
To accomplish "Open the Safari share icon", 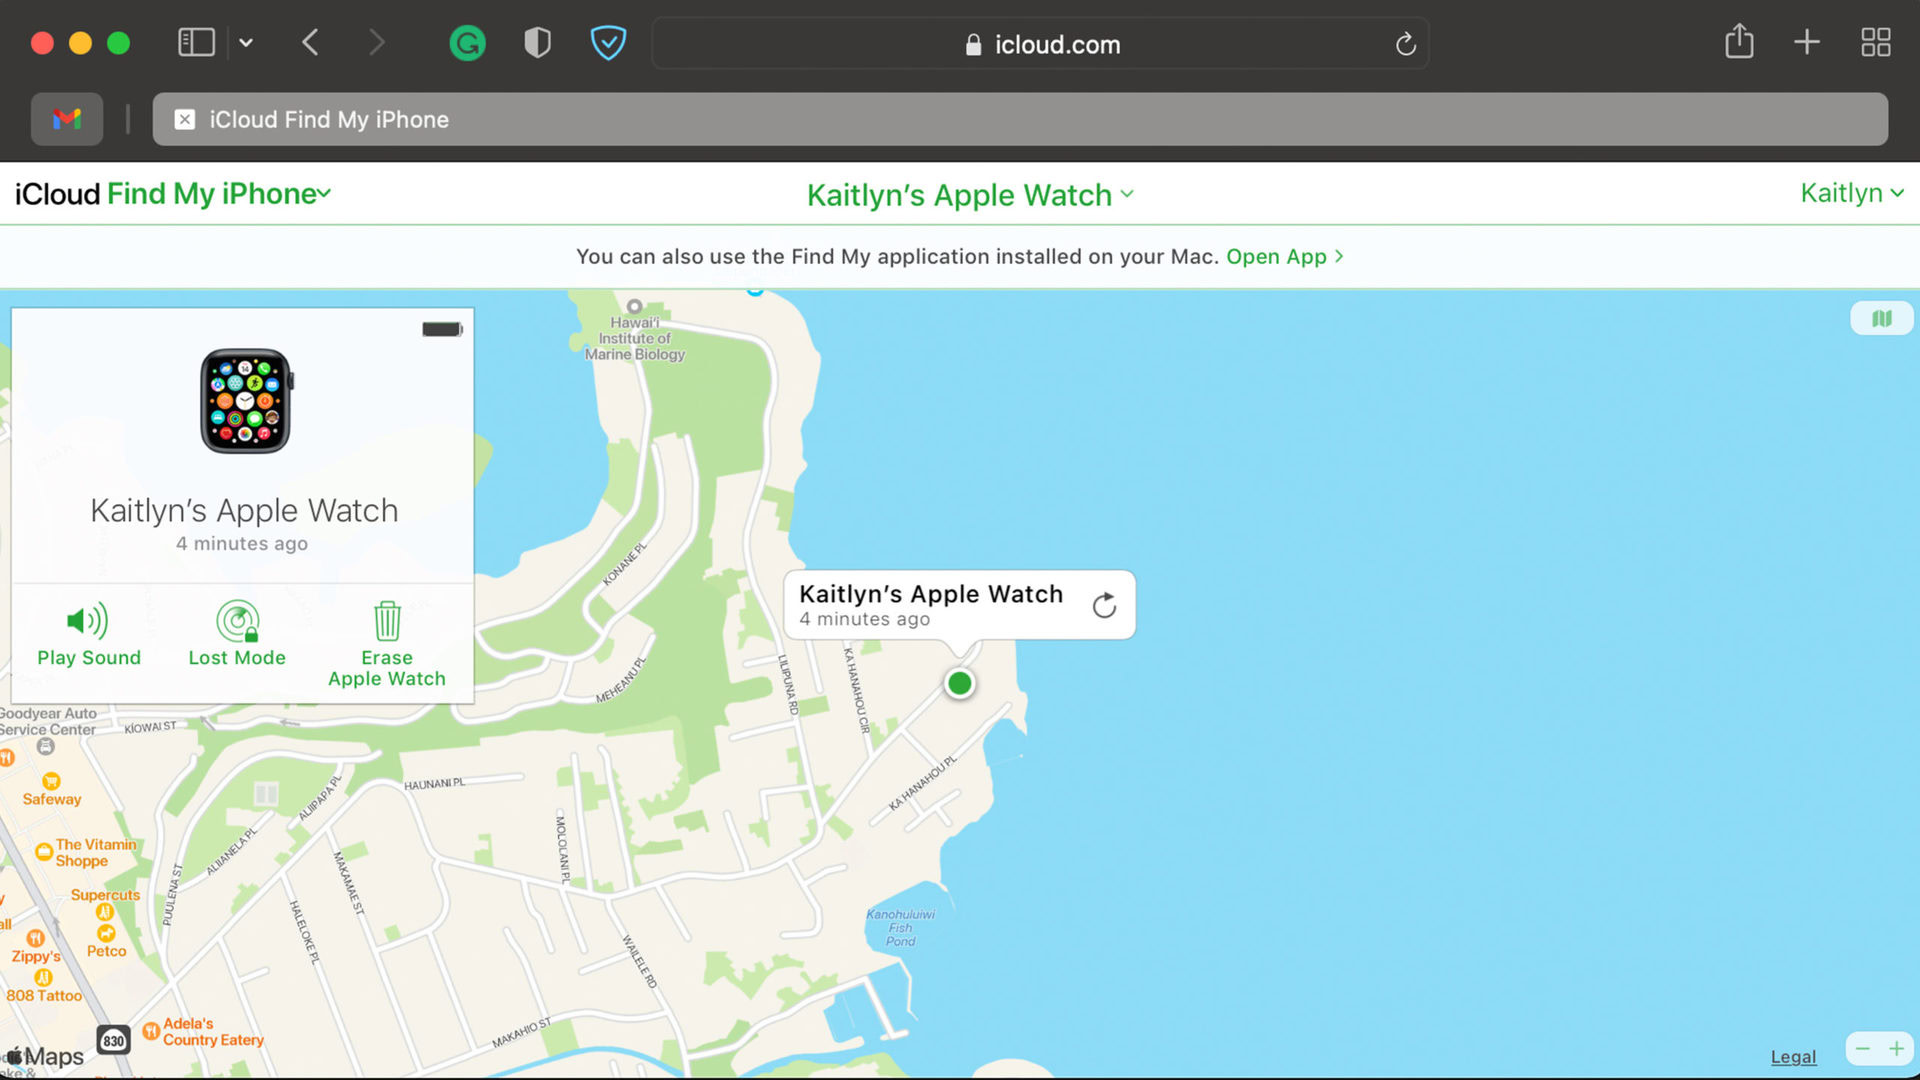I will (1739, 42).
